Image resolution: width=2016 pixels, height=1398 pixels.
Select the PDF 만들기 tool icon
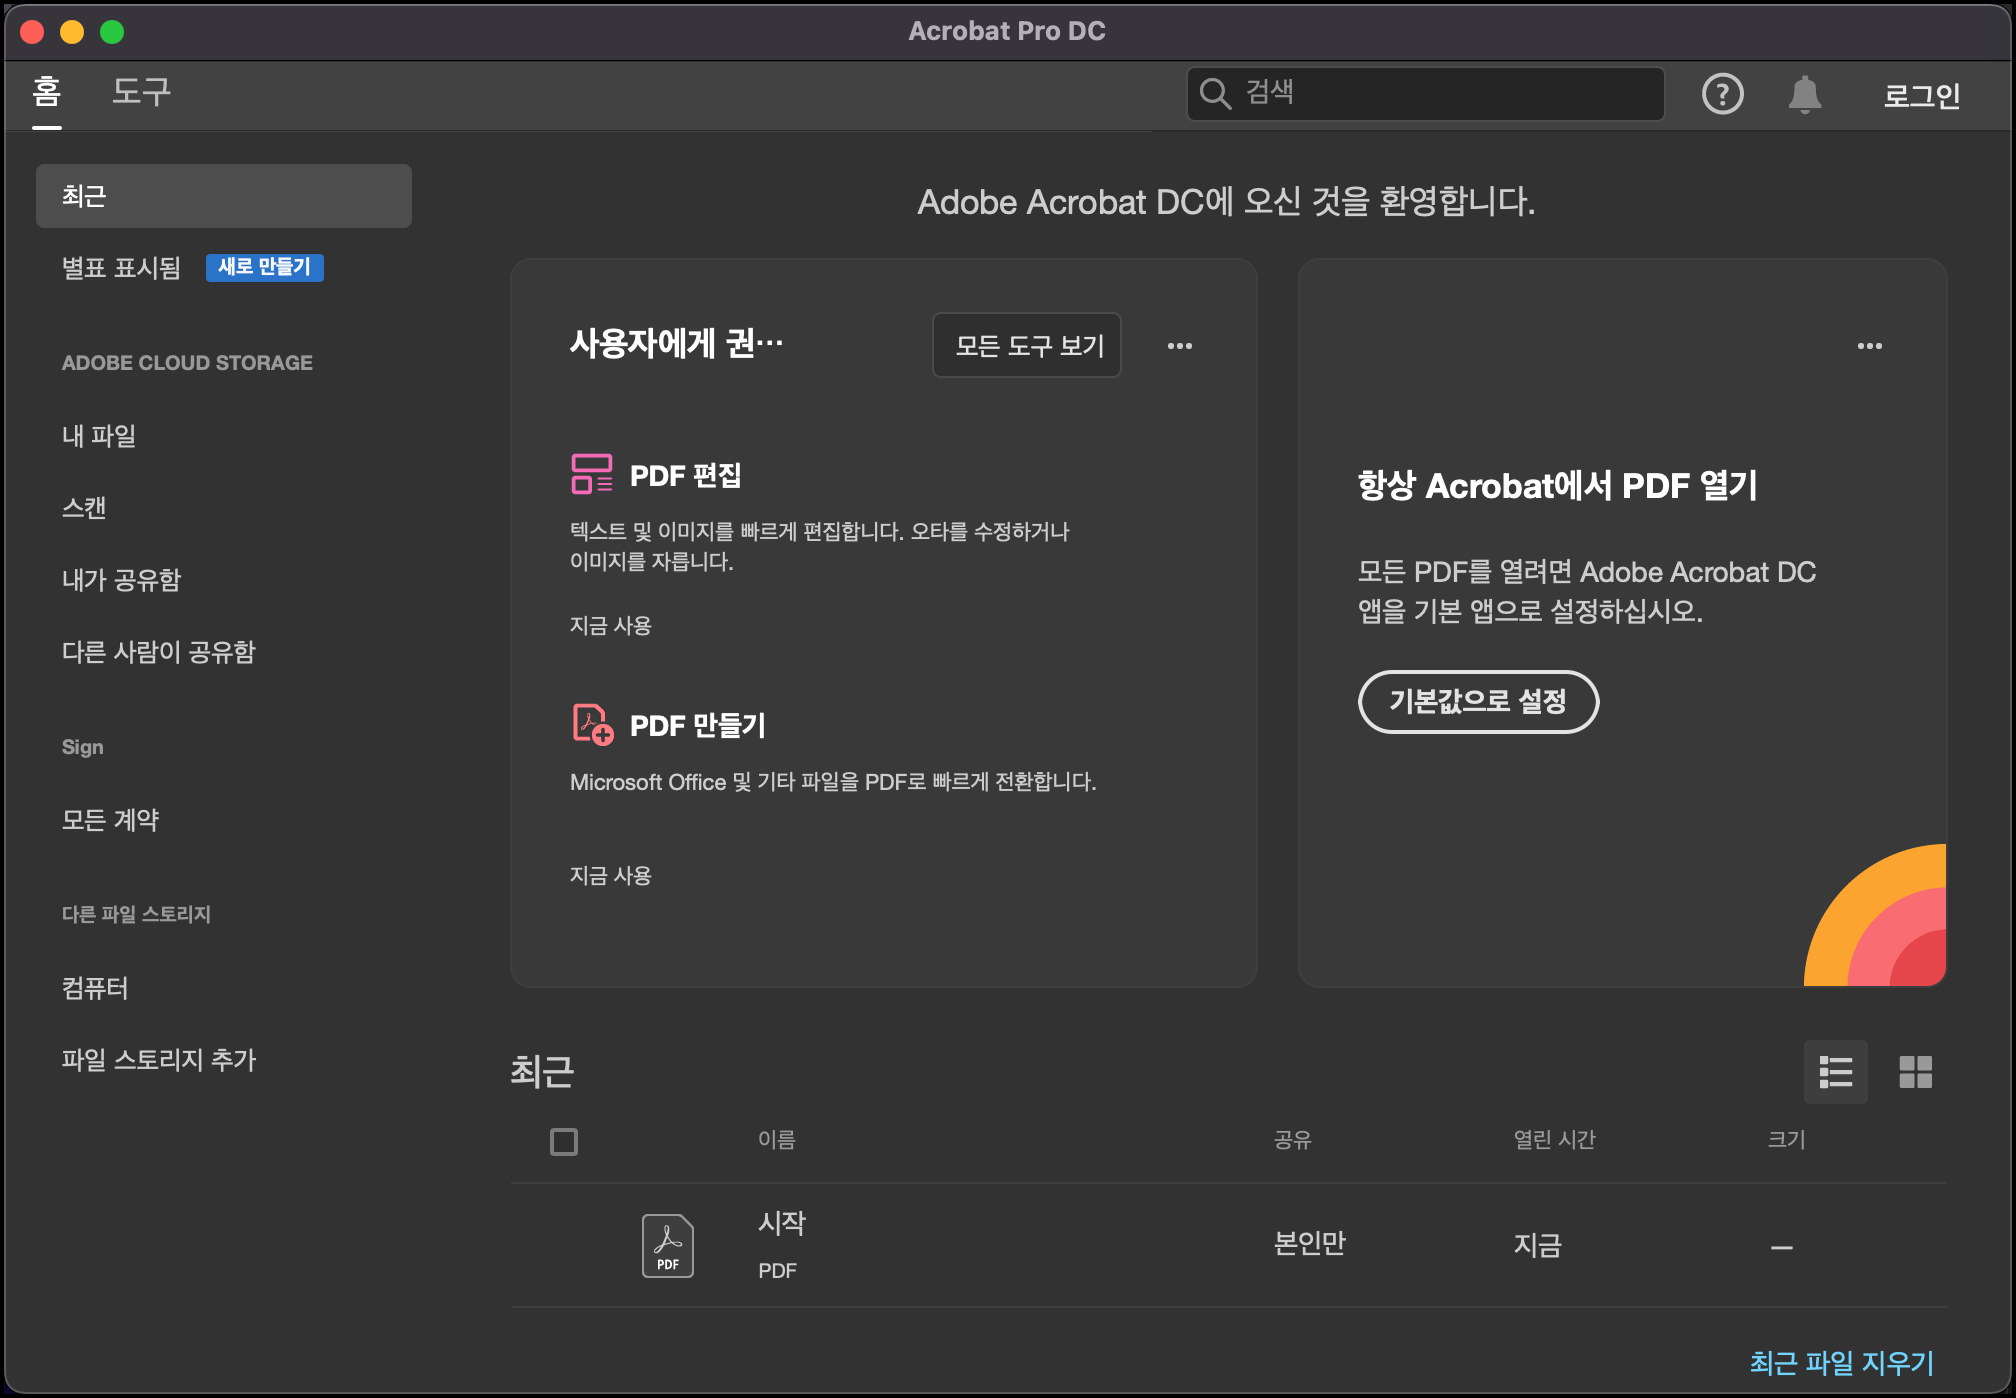[x=590, y=725]
